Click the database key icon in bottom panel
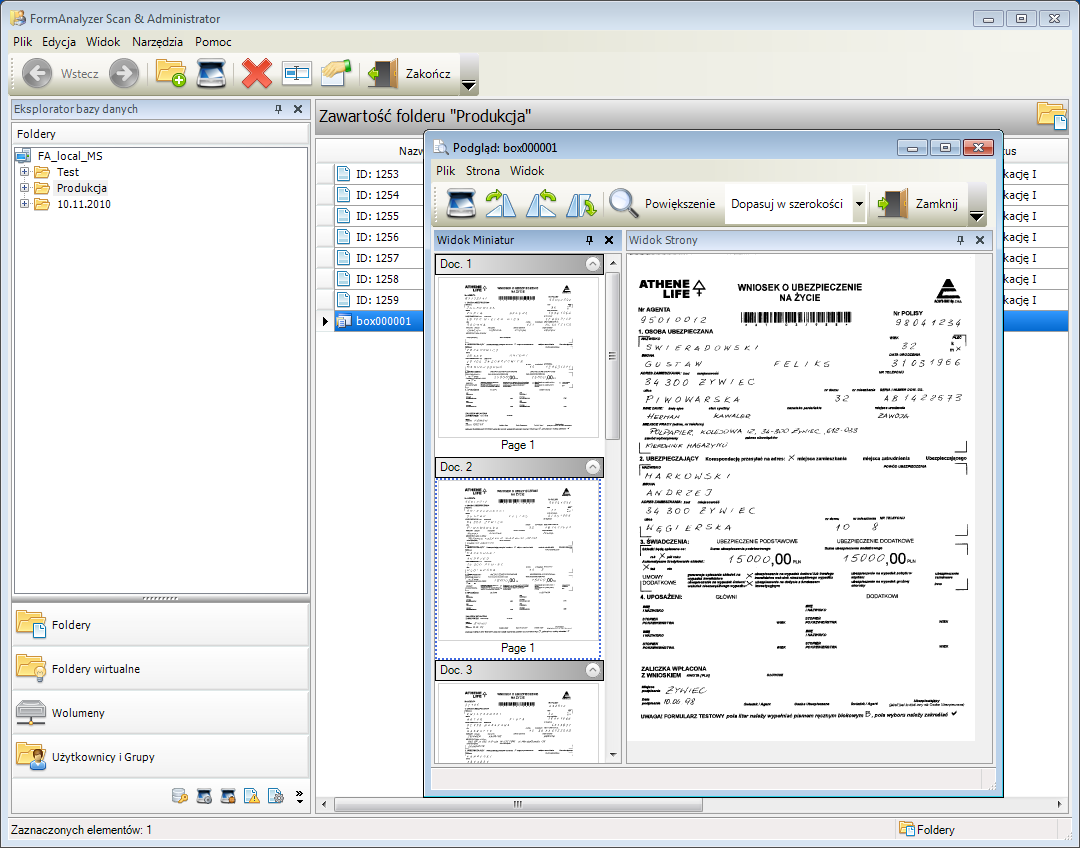The height and width of the screenshot is (848, 1081). pyautogui.click(x=180, y=796)
